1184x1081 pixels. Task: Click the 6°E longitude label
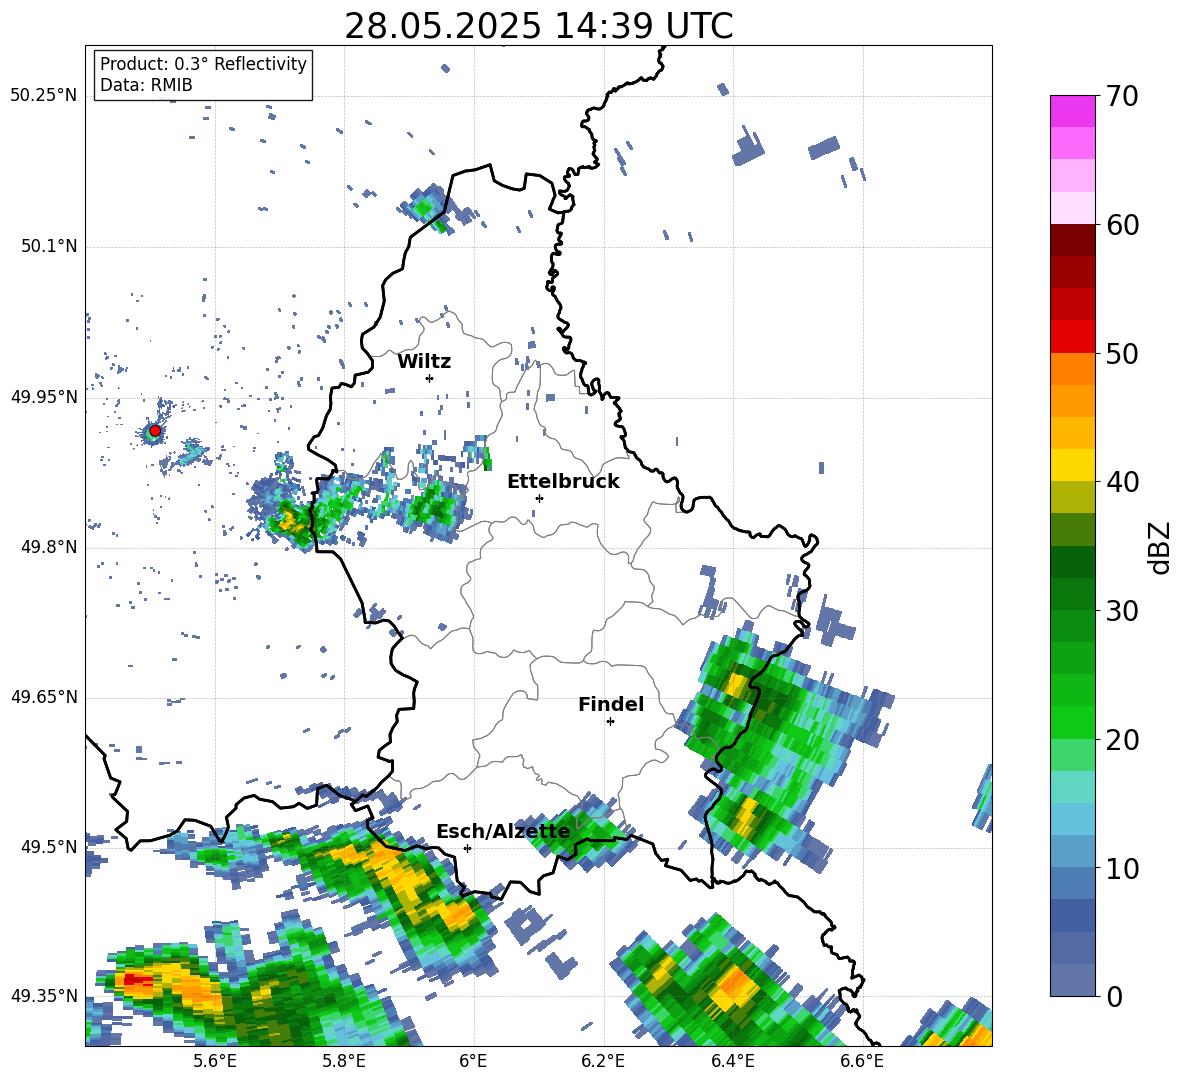(x=473, y=1061)
